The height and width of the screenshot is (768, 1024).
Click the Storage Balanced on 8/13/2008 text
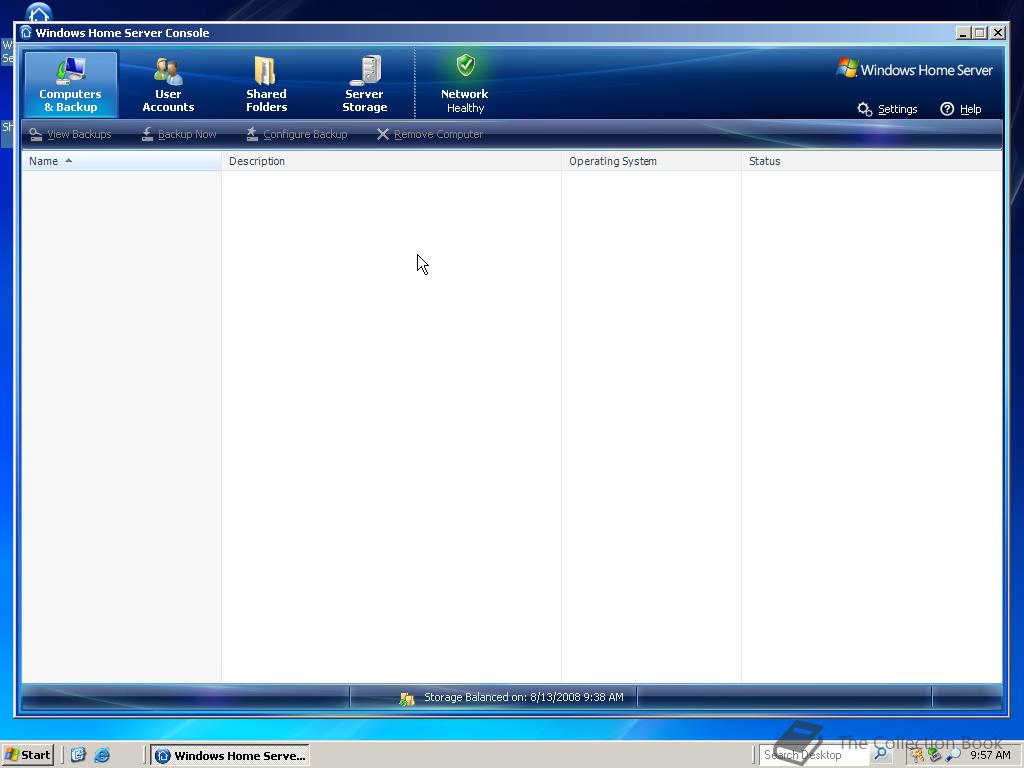pyautogui.click(x=524, y=697)
